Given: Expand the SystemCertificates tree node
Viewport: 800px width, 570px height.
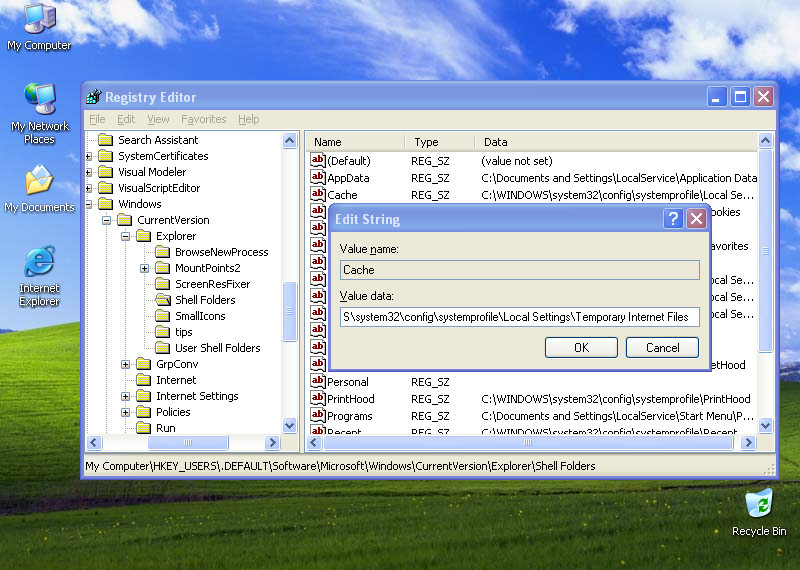Looking at the screenshot, I should (89, 156).
